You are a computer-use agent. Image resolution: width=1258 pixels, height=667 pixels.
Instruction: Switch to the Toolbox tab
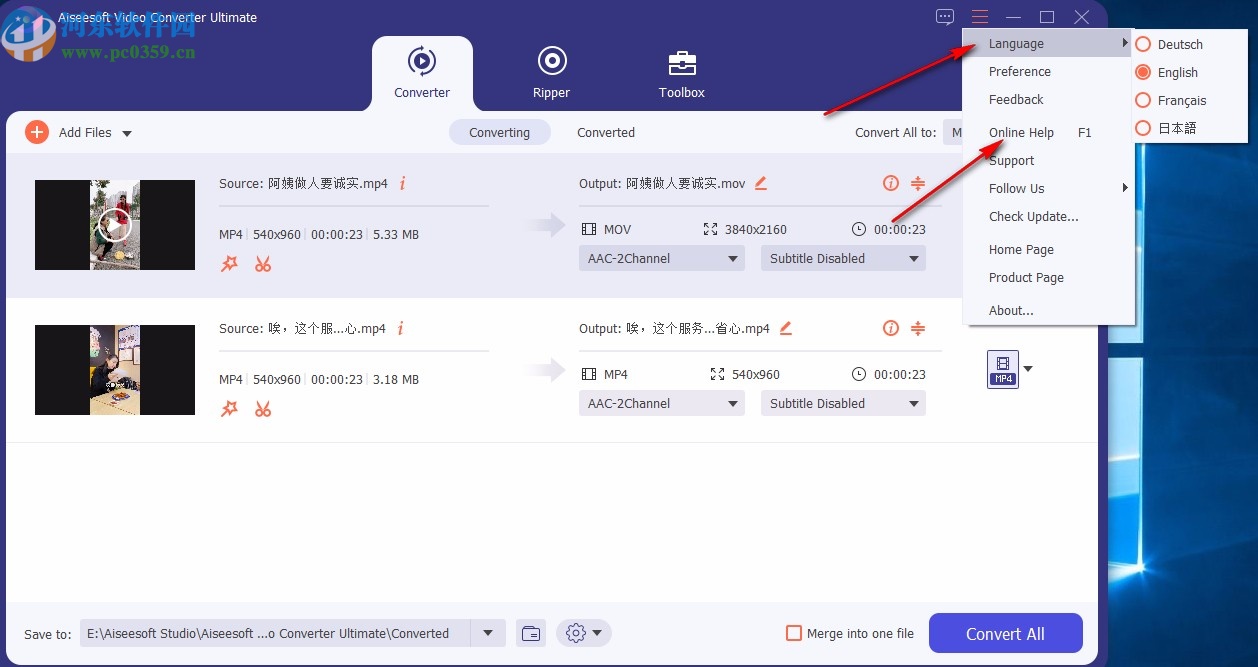(681, 72)
